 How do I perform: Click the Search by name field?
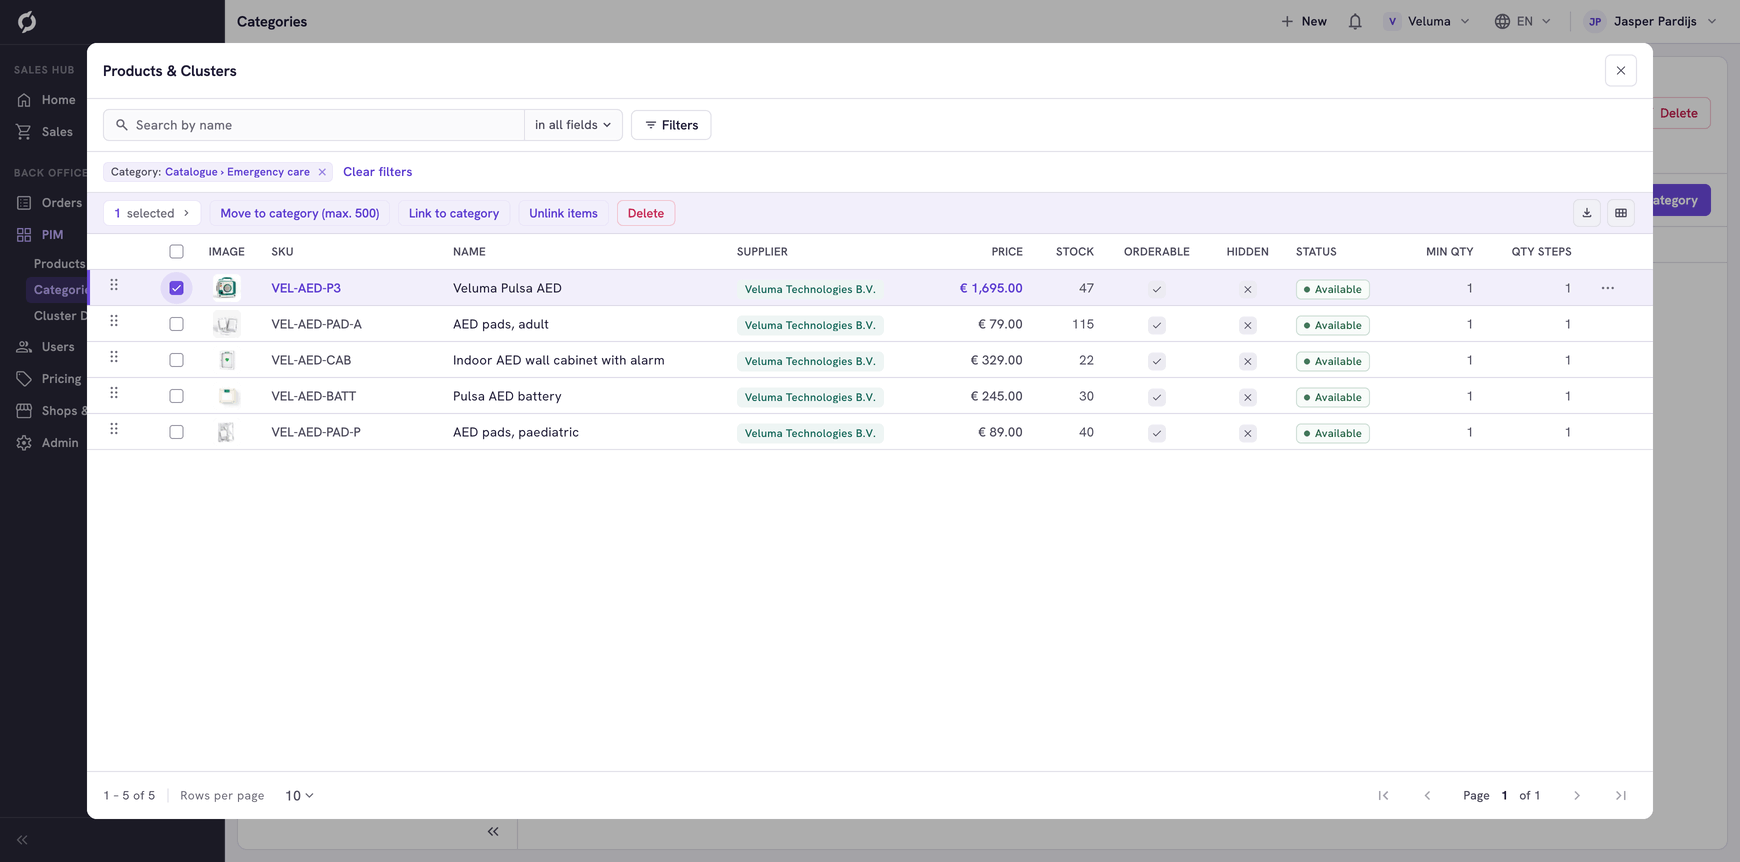click(314, 125)
